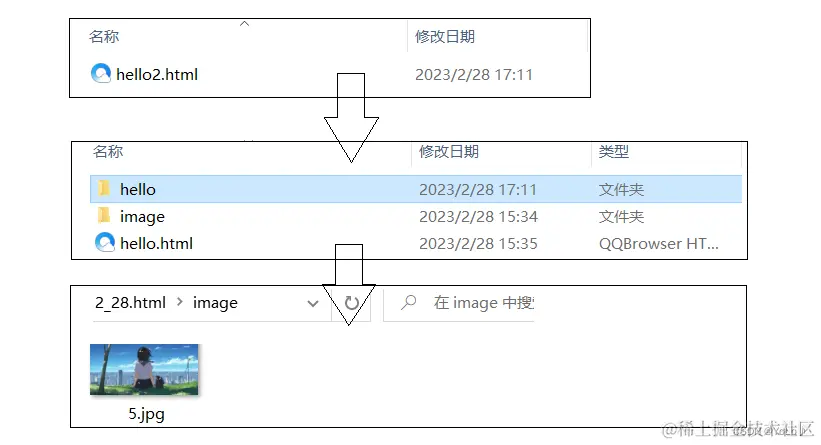Select the hello2.html browser file icon
821x445 pixels.
point(101,74)
